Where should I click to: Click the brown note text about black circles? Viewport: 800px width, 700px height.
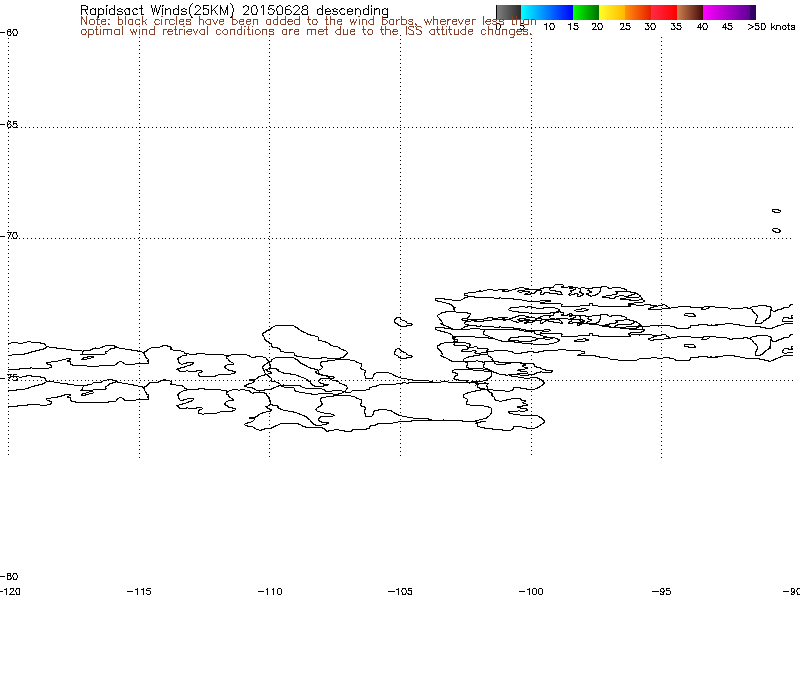coord(308,26)
